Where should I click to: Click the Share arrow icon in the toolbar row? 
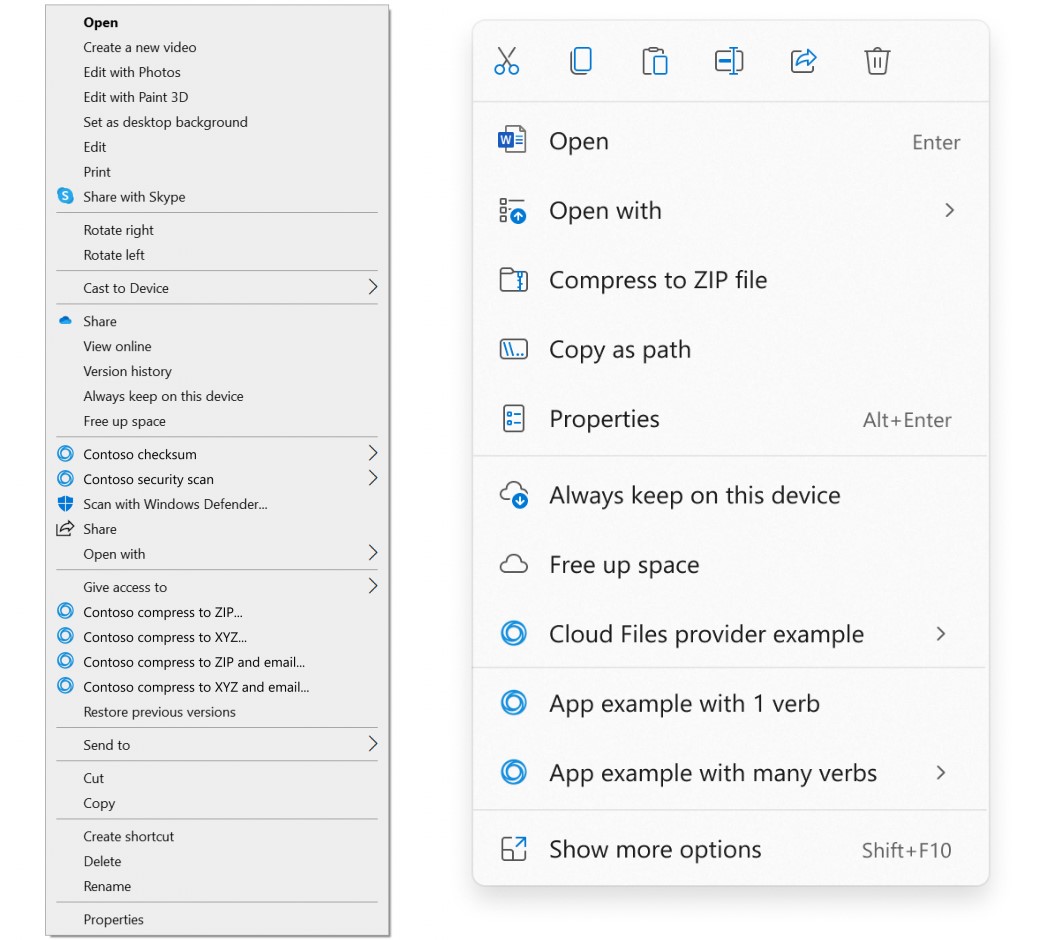click(x=803, y=61)
